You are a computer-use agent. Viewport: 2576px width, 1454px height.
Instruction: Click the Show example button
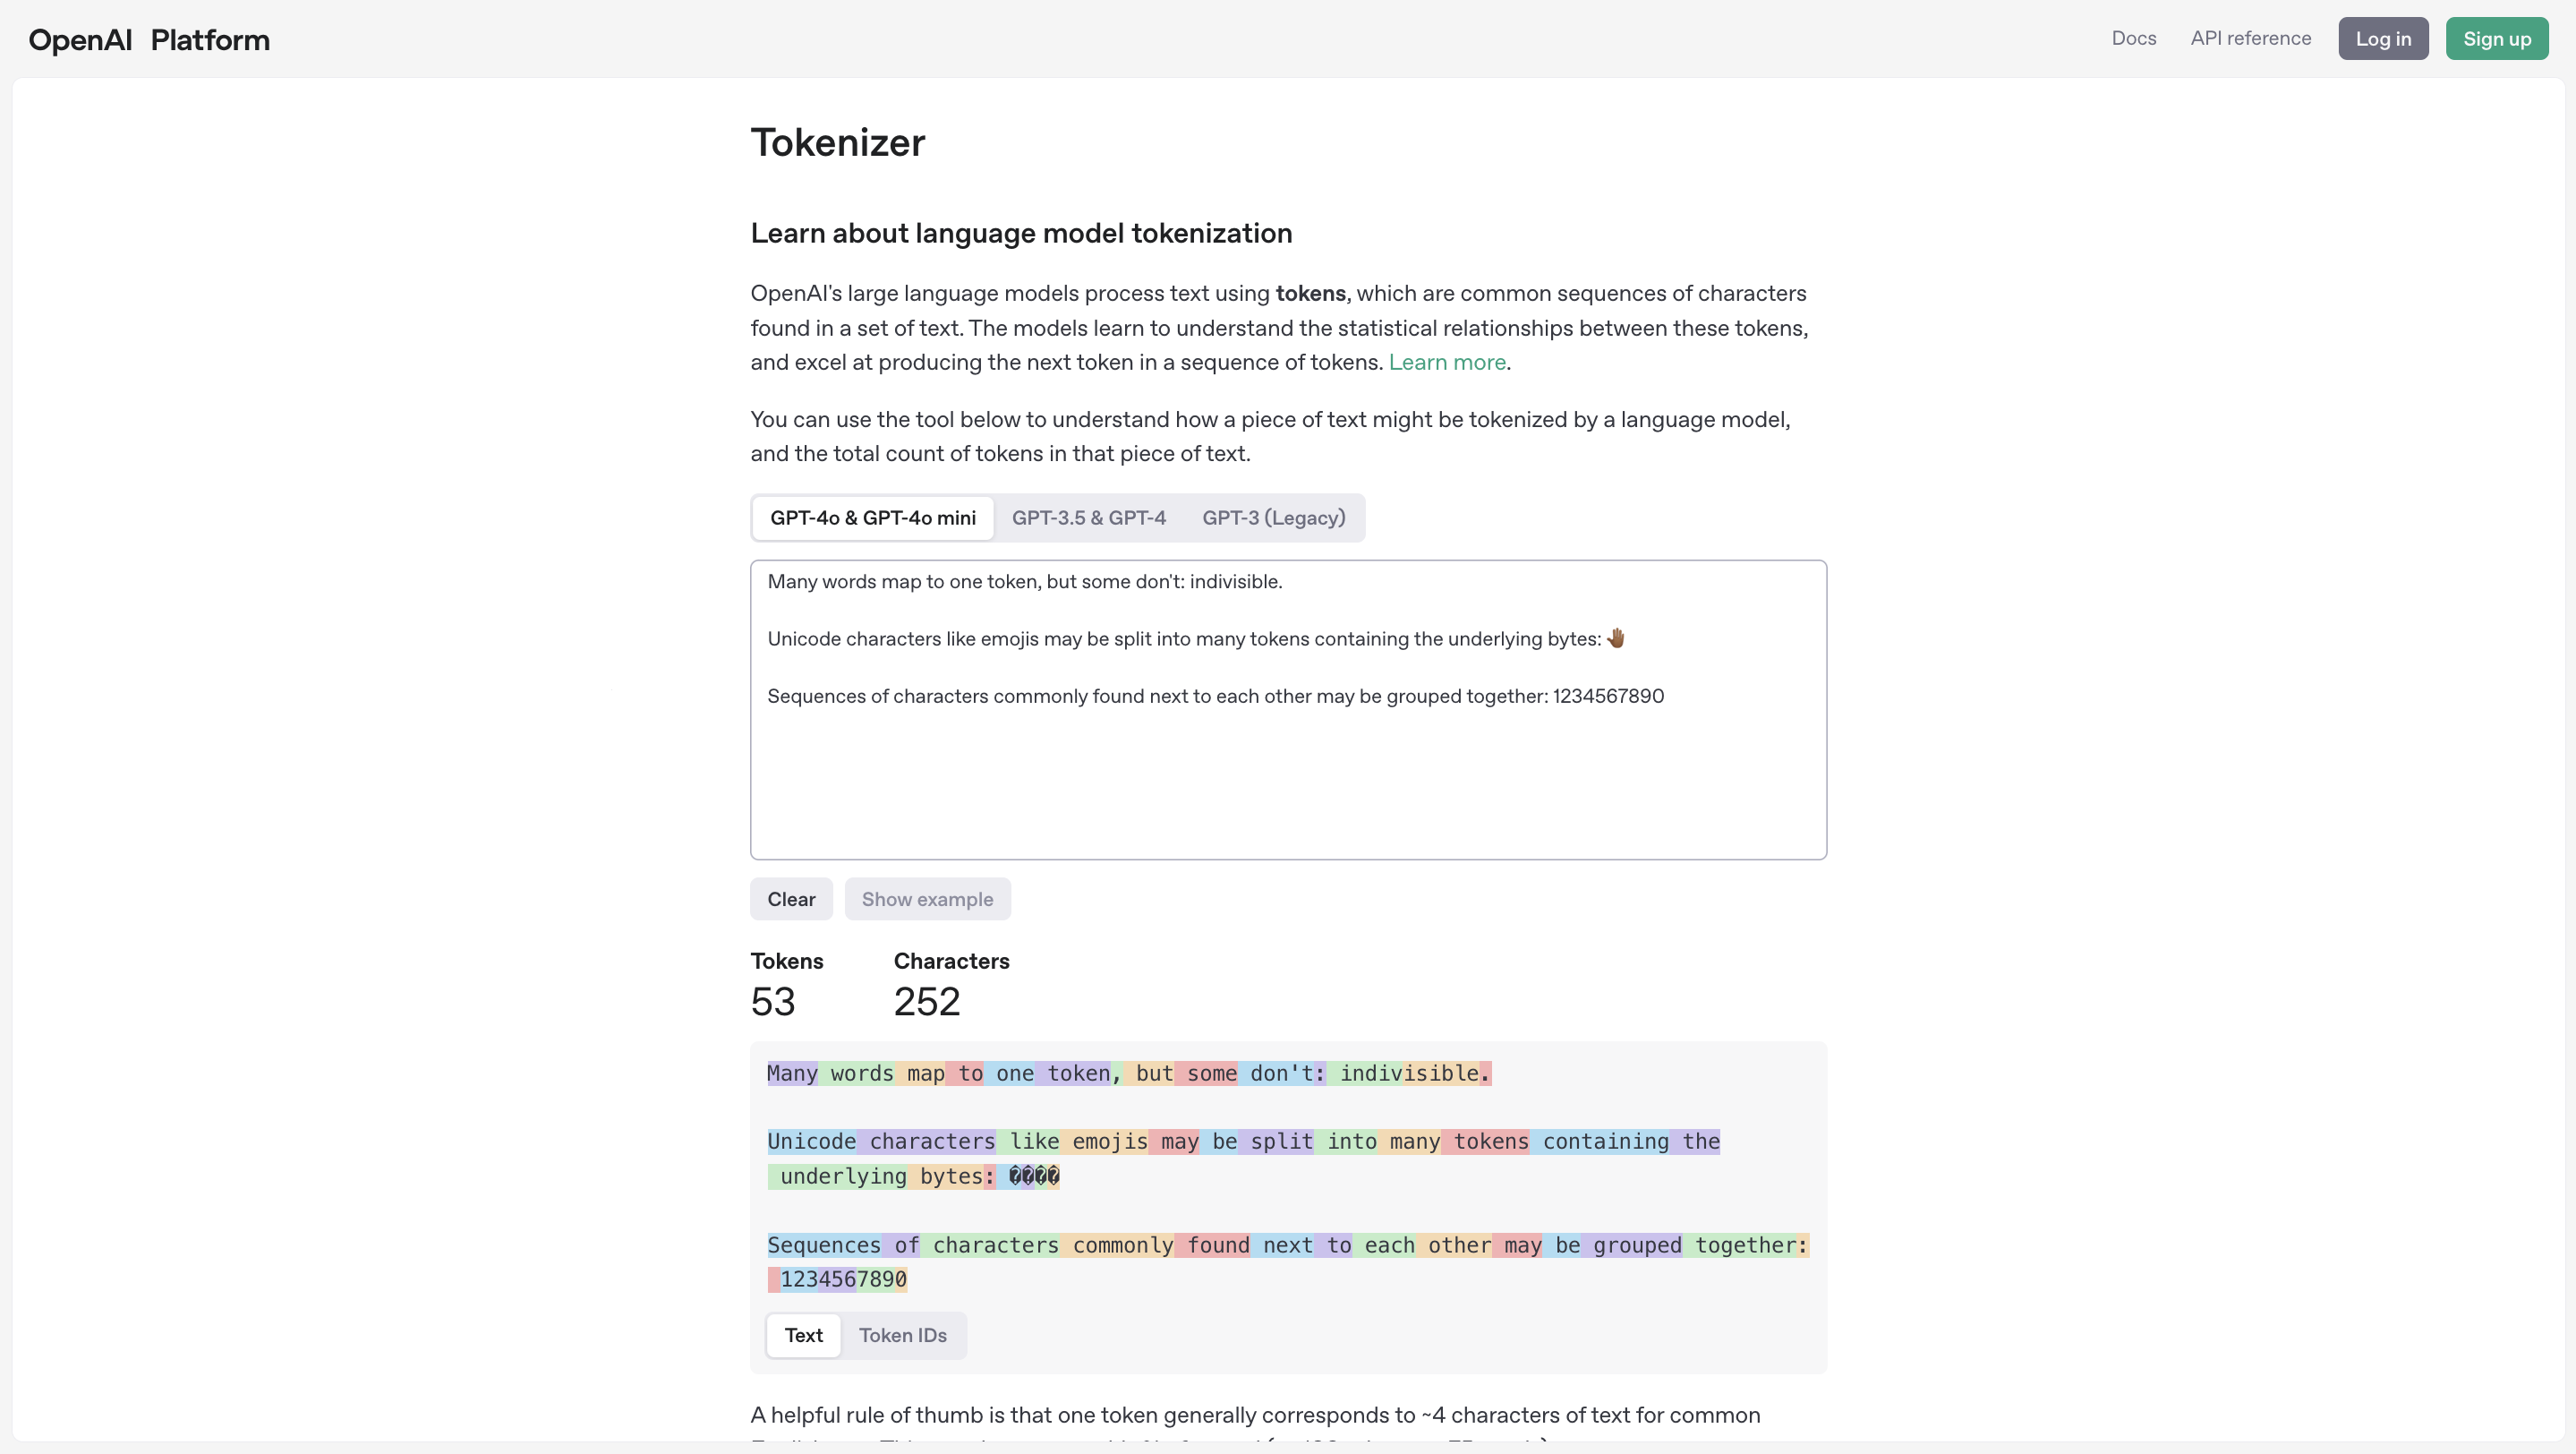point(927,899)
